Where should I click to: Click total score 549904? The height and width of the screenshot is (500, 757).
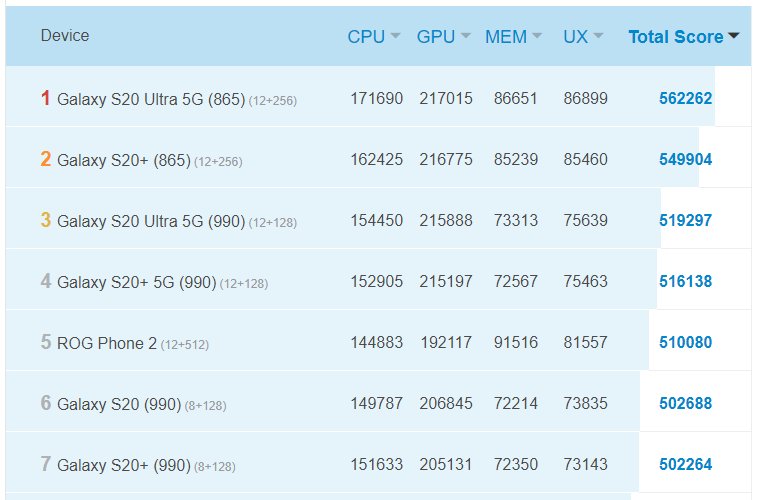(686, 159)
